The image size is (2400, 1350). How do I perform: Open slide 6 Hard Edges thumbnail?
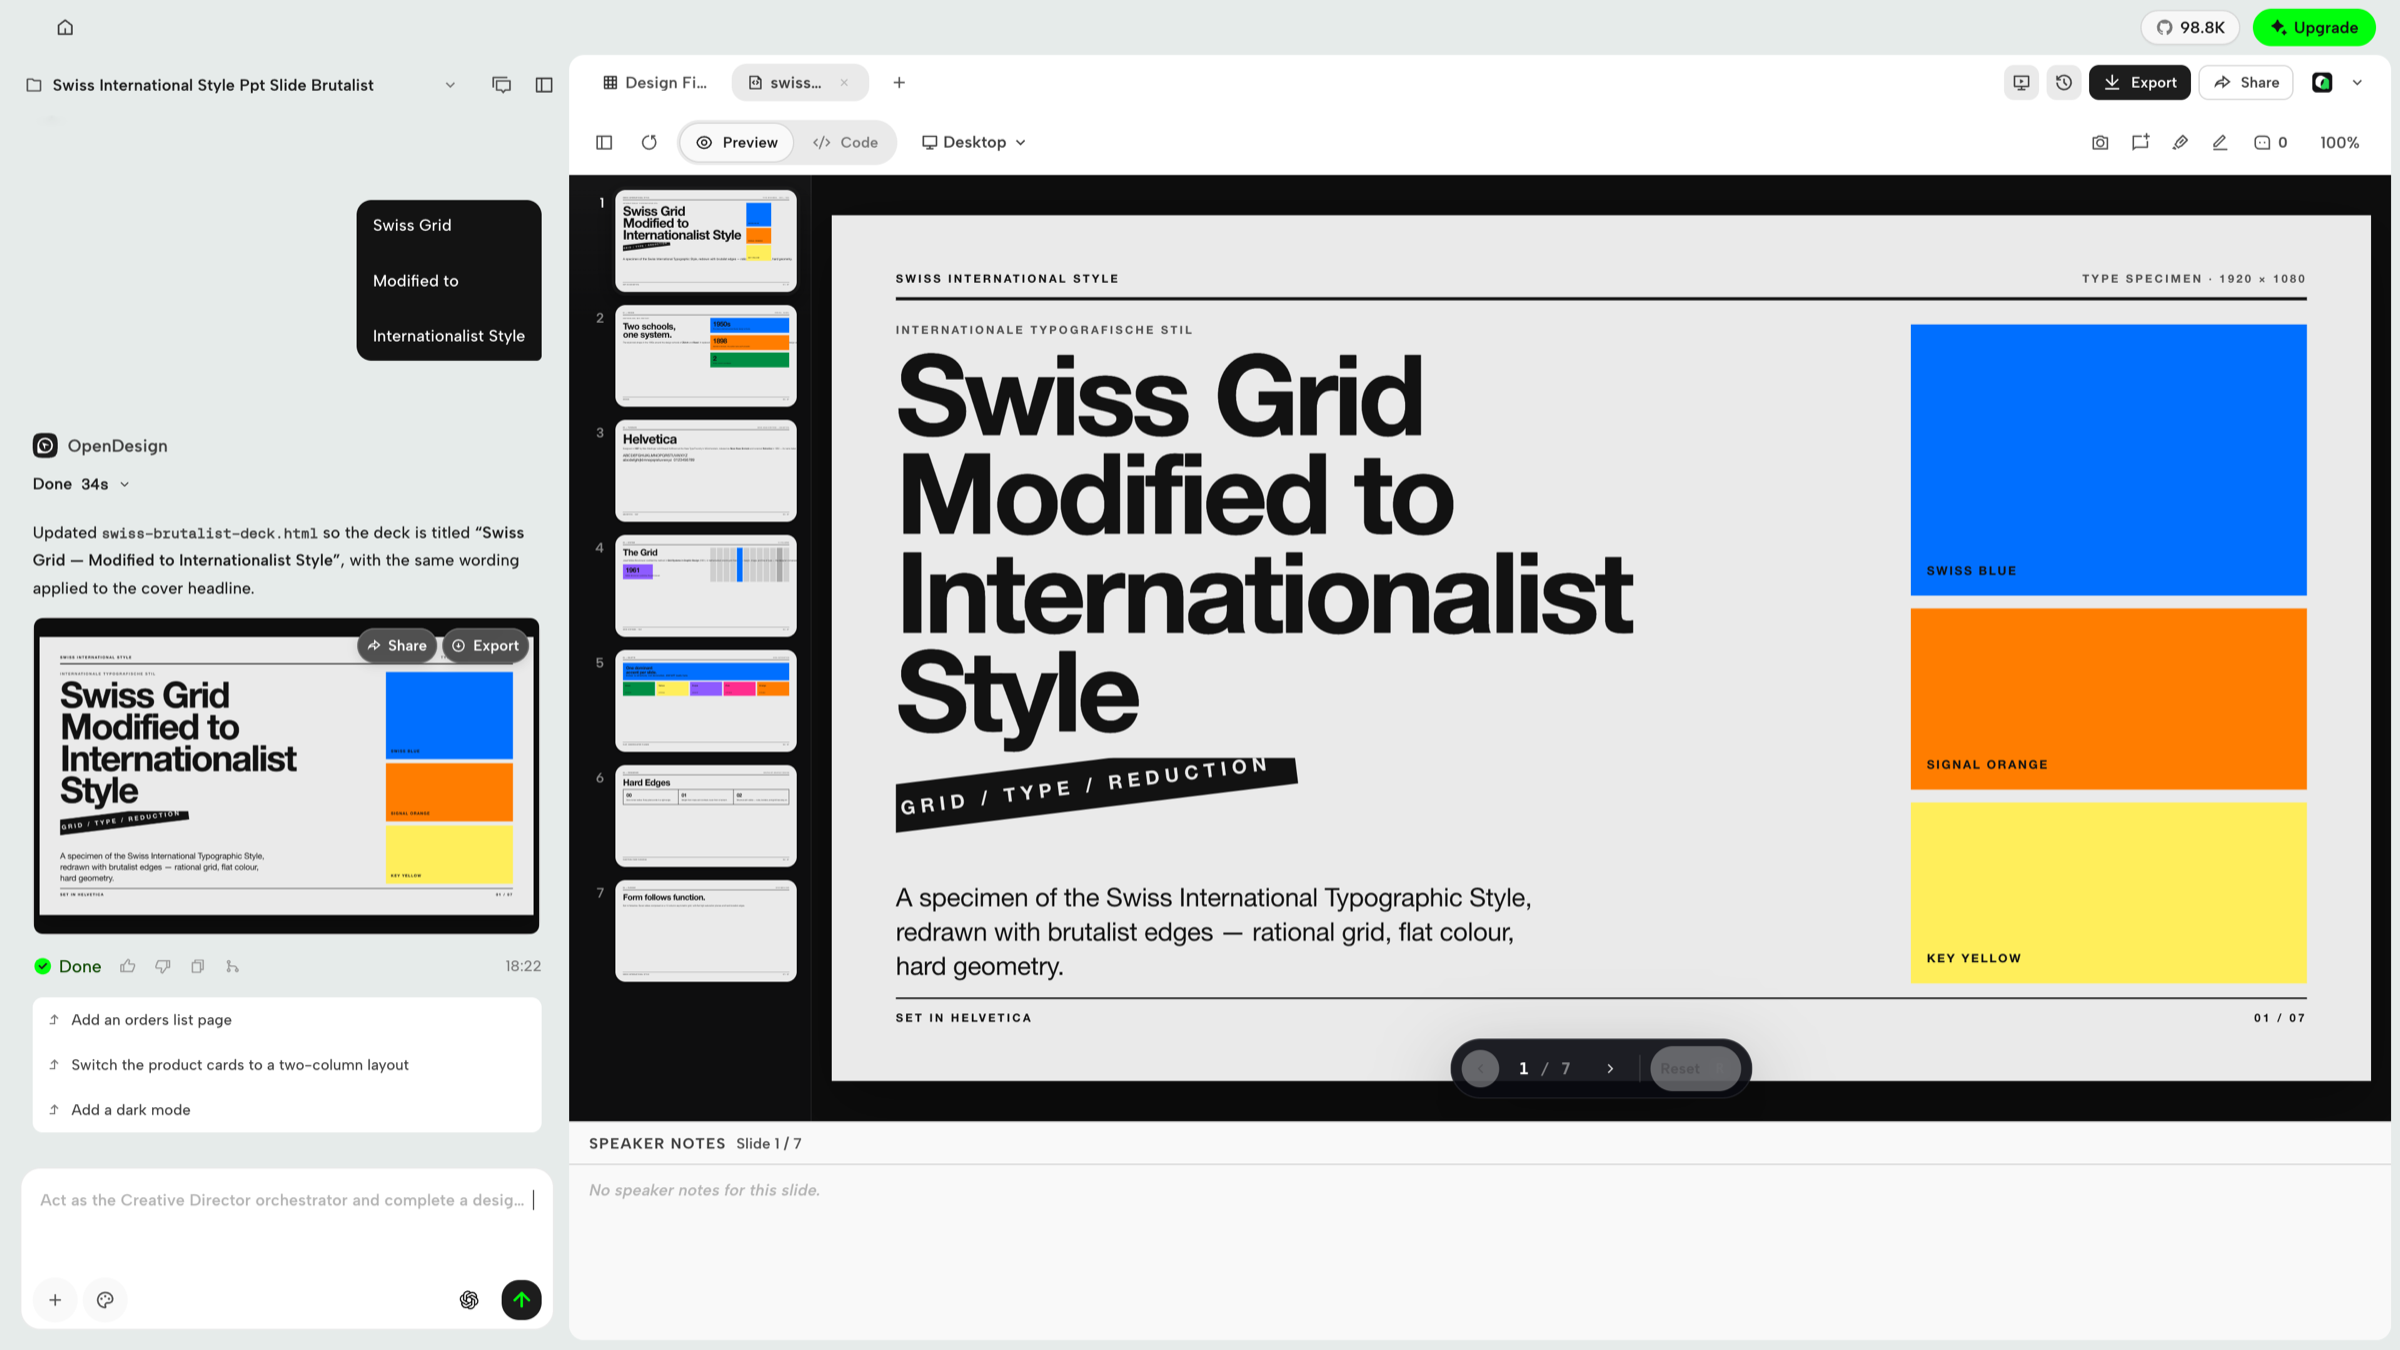(x=706, y=815)
